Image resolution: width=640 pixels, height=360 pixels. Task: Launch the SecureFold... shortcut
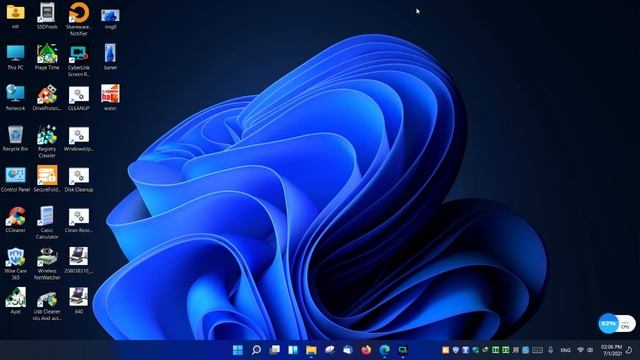pos(47,179)
